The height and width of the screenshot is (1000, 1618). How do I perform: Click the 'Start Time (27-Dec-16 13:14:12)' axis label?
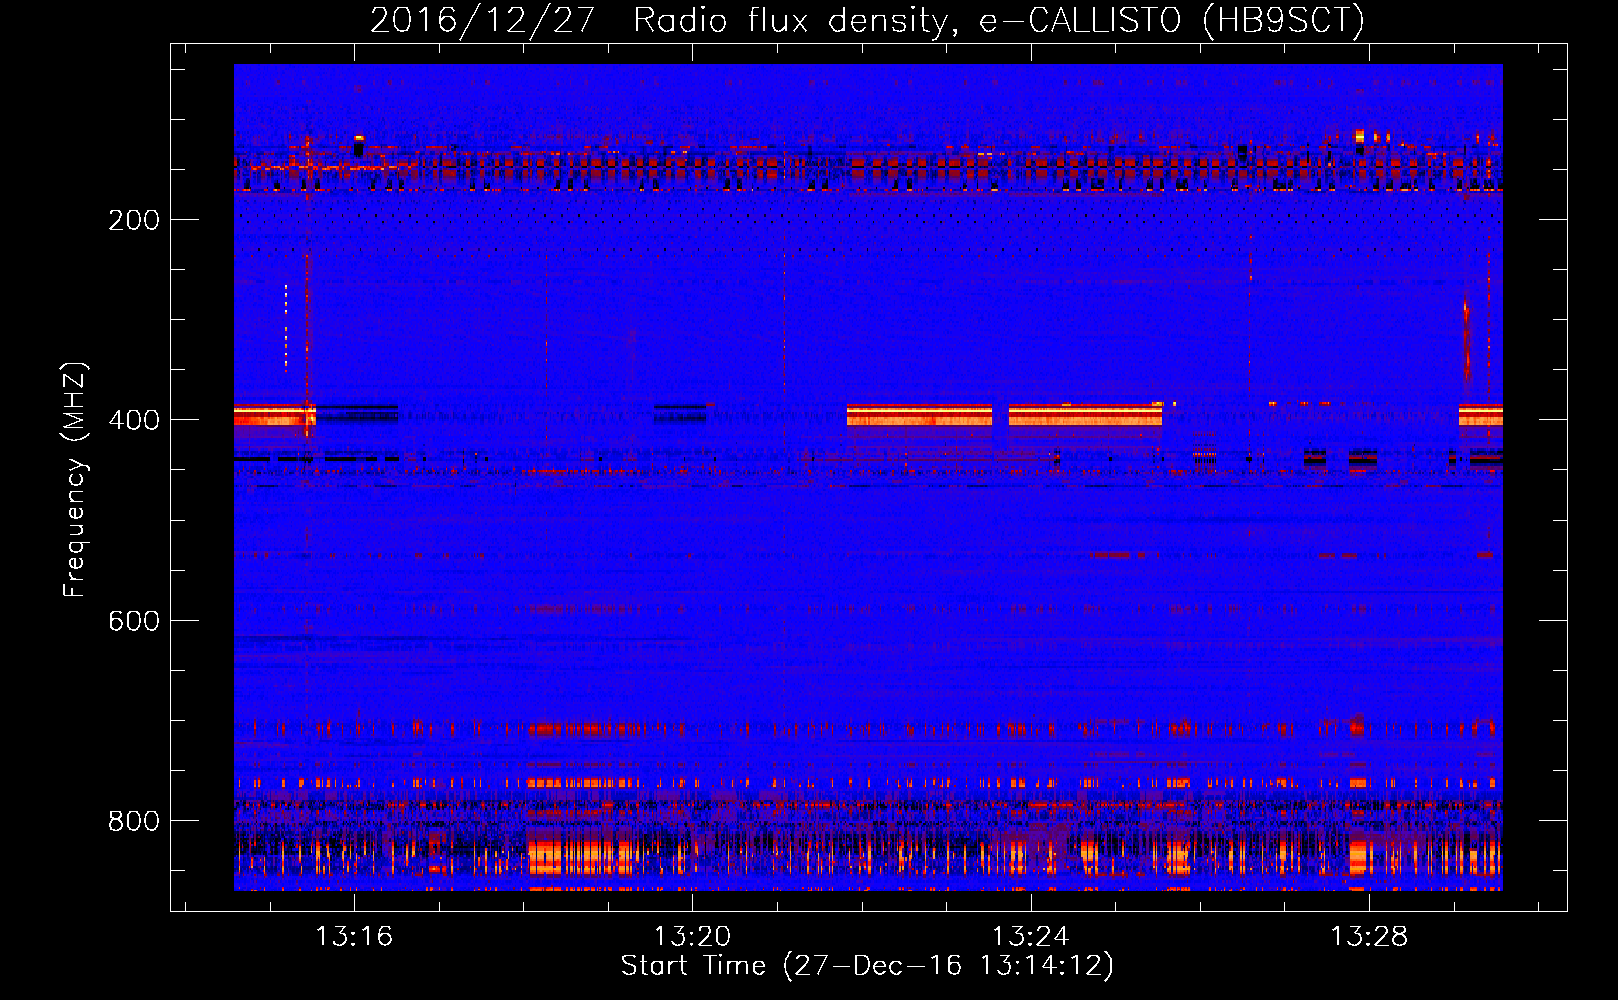[x=867, y=966]
